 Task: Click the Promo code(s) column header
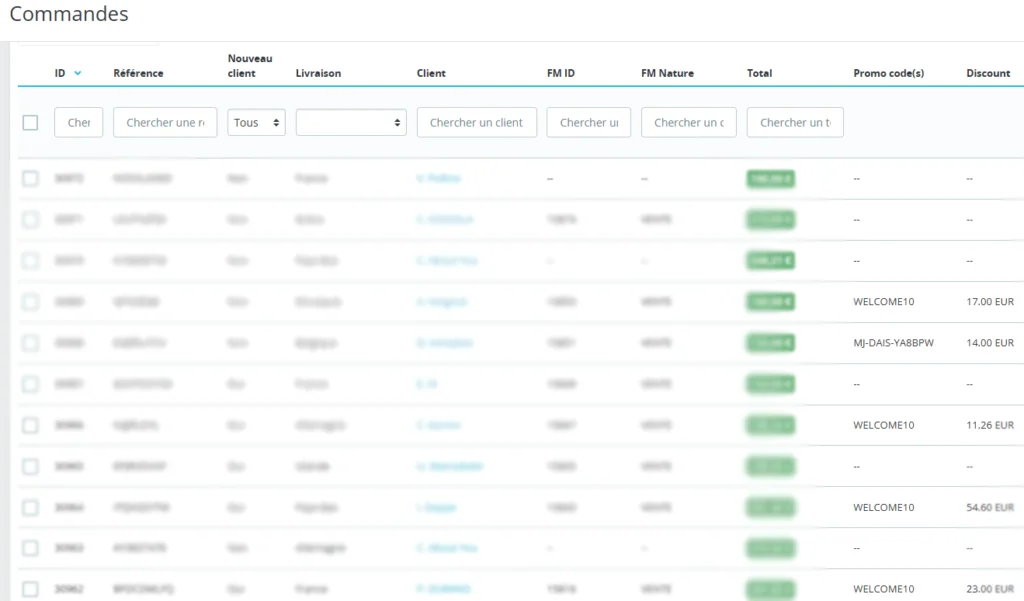click(x=889, y=73)
